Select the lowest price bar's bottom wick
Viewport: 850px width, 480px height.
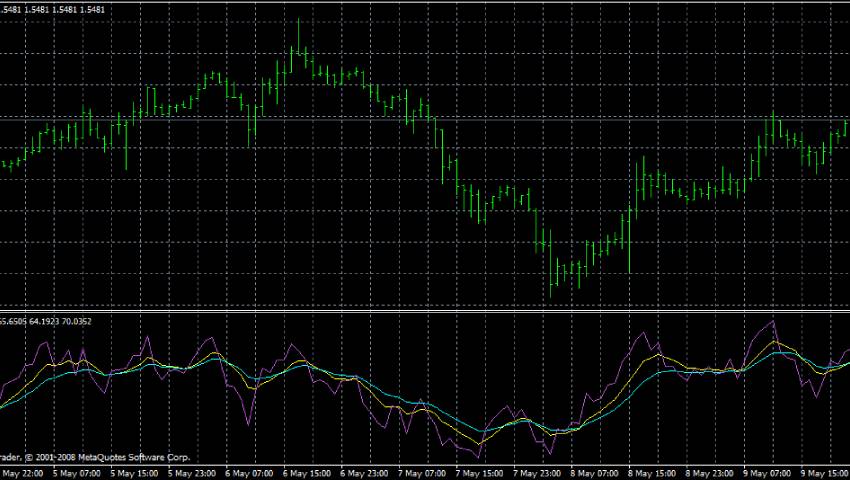(x=551, y=294)
